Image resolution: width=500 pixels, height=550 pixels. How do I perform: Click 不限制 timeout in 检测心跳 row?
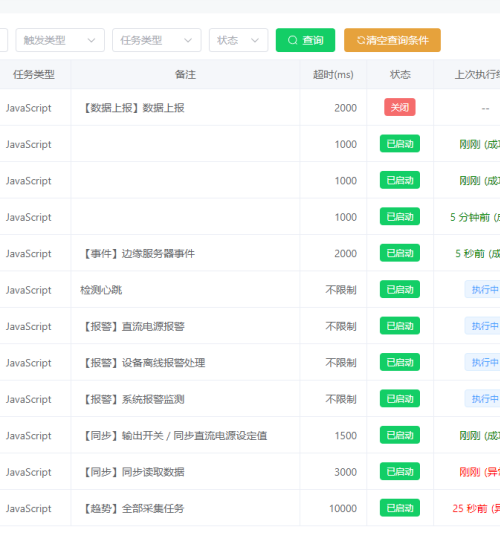click(341, 290)
